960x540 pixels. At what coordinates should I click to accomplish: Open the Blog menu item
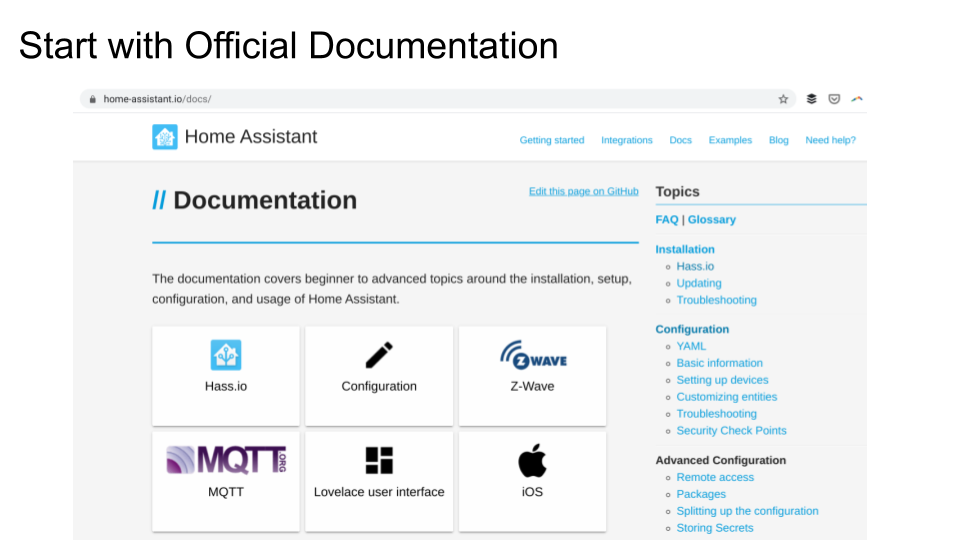tap(778, 140)
